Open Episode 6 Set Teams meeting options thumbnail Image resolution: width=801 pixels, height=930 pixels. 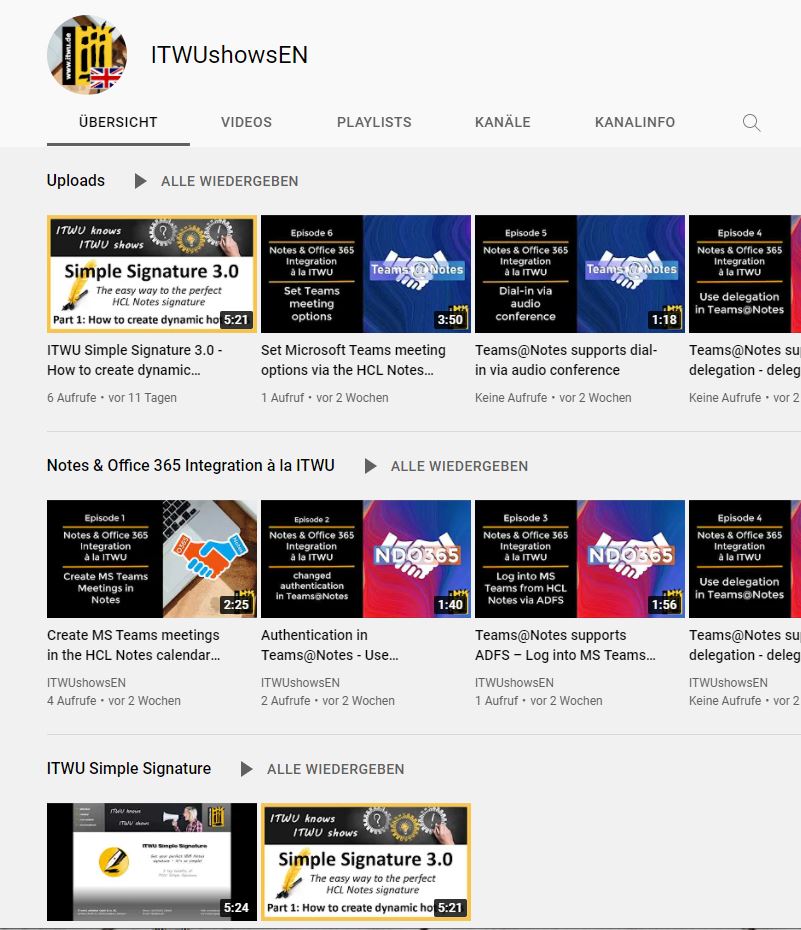366,274
